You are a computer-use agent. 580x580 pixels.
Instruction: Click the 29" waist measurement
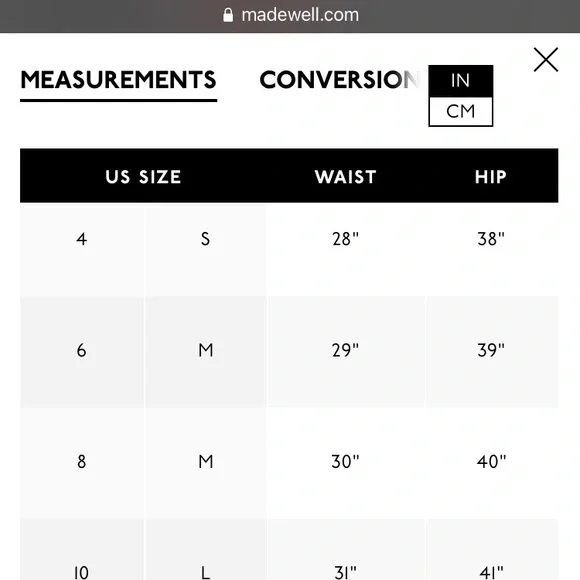(345, 350)
